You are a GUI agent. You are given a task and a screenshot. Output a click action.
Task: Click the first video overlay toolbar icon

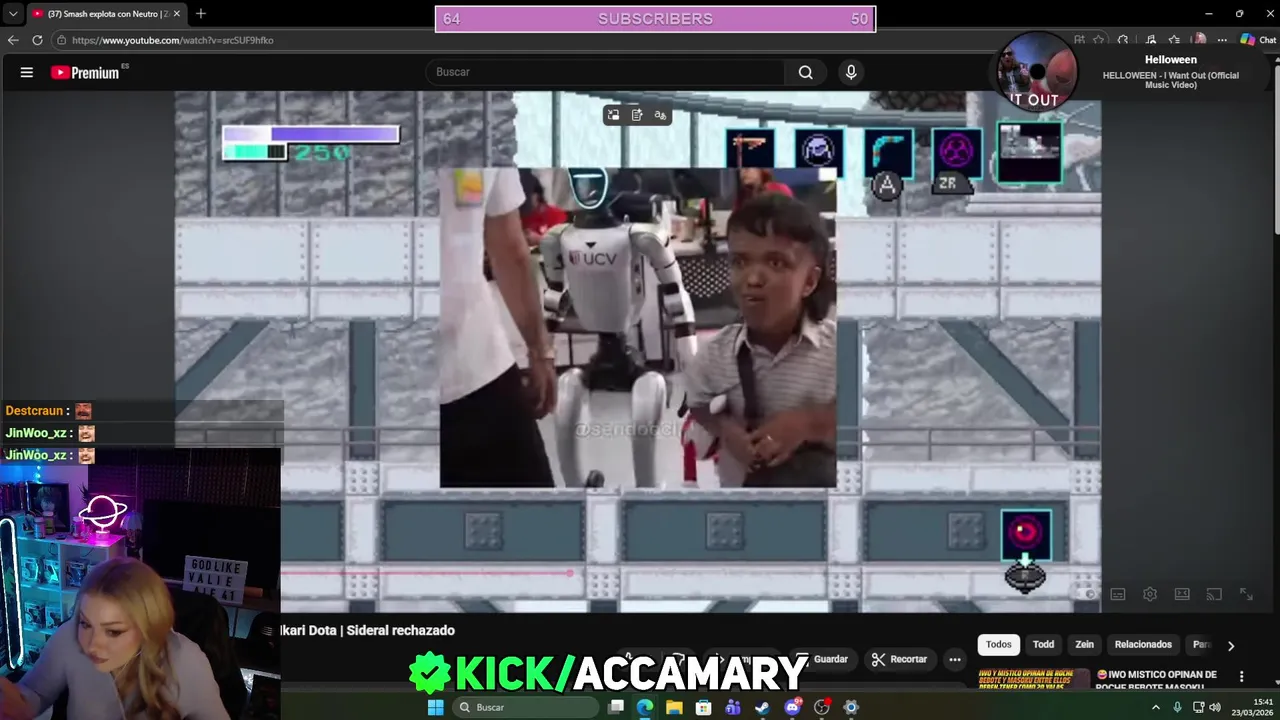tap(613, 115)
